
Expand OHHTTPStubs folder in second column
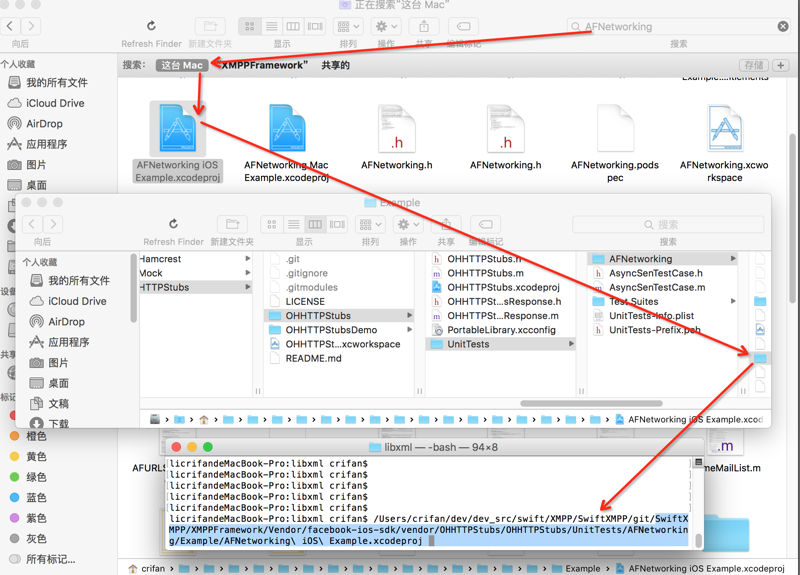click(x=409, y=316)
